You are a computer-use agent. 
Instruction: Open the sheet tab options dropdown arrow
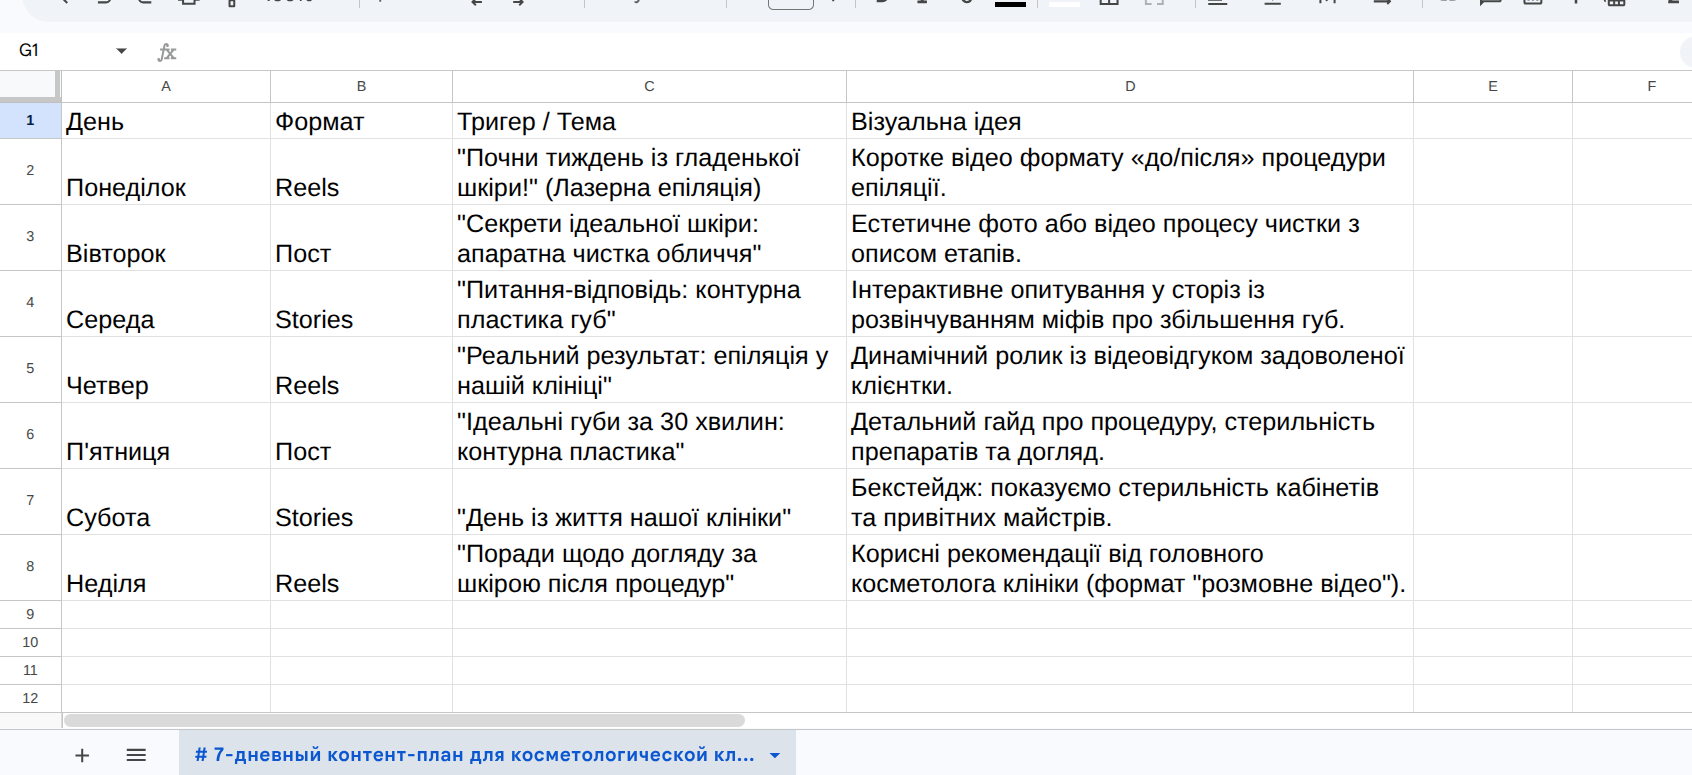pos(775,755)
